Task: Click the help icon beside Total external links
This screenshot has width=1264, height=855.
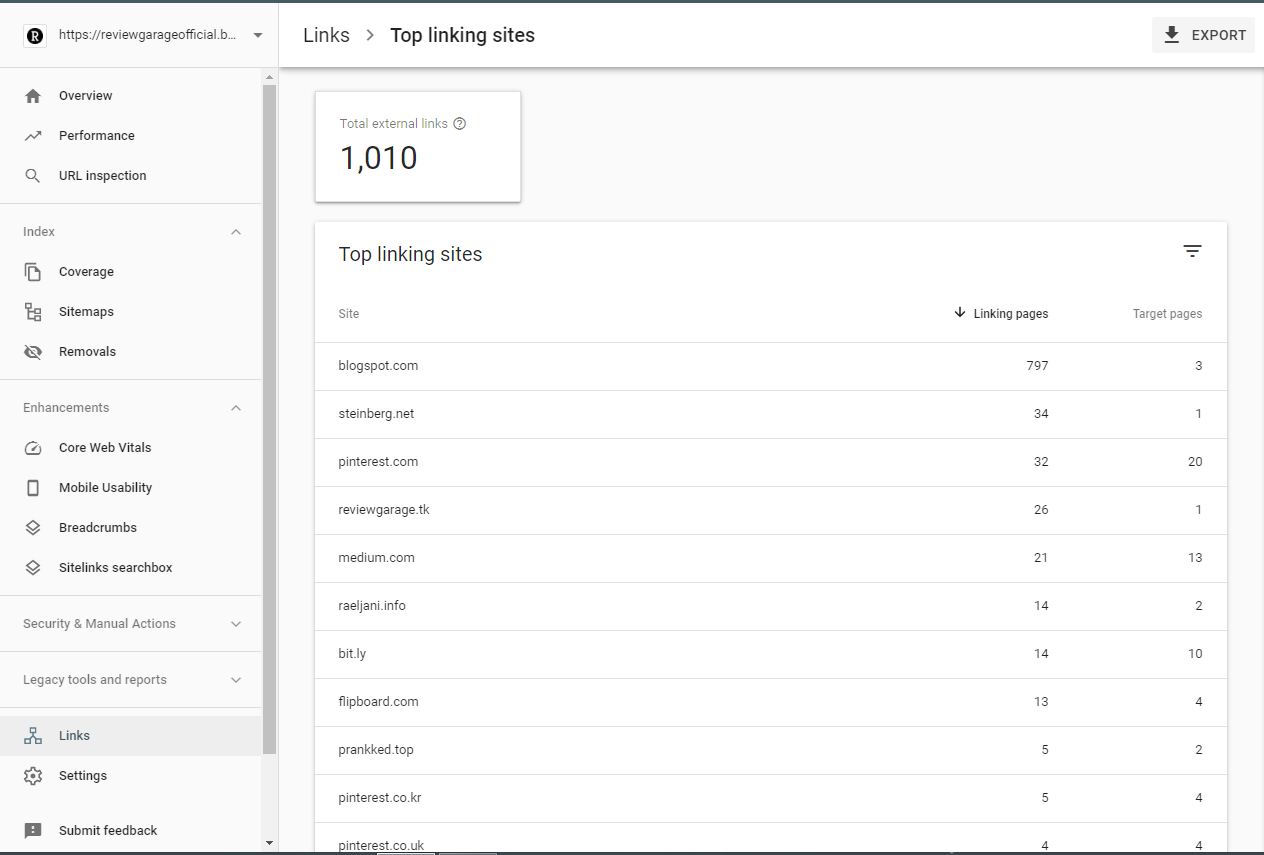Action: [x=460, y=124]
